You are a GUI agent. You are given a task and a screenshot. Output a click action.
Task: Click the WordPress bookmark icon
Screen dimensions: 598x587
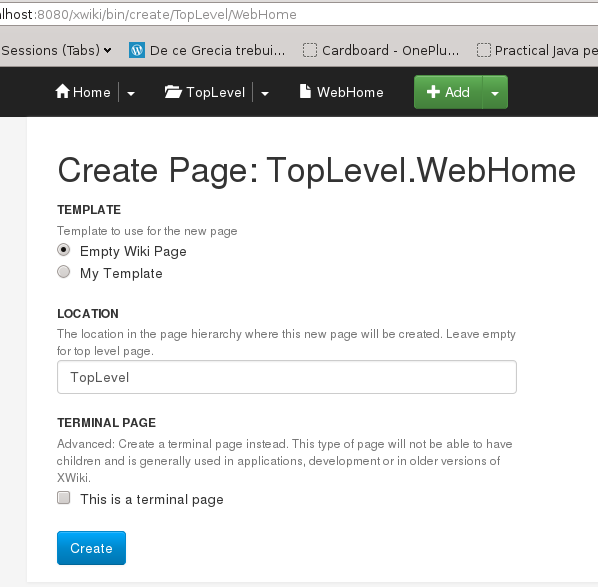coord(137,50)
